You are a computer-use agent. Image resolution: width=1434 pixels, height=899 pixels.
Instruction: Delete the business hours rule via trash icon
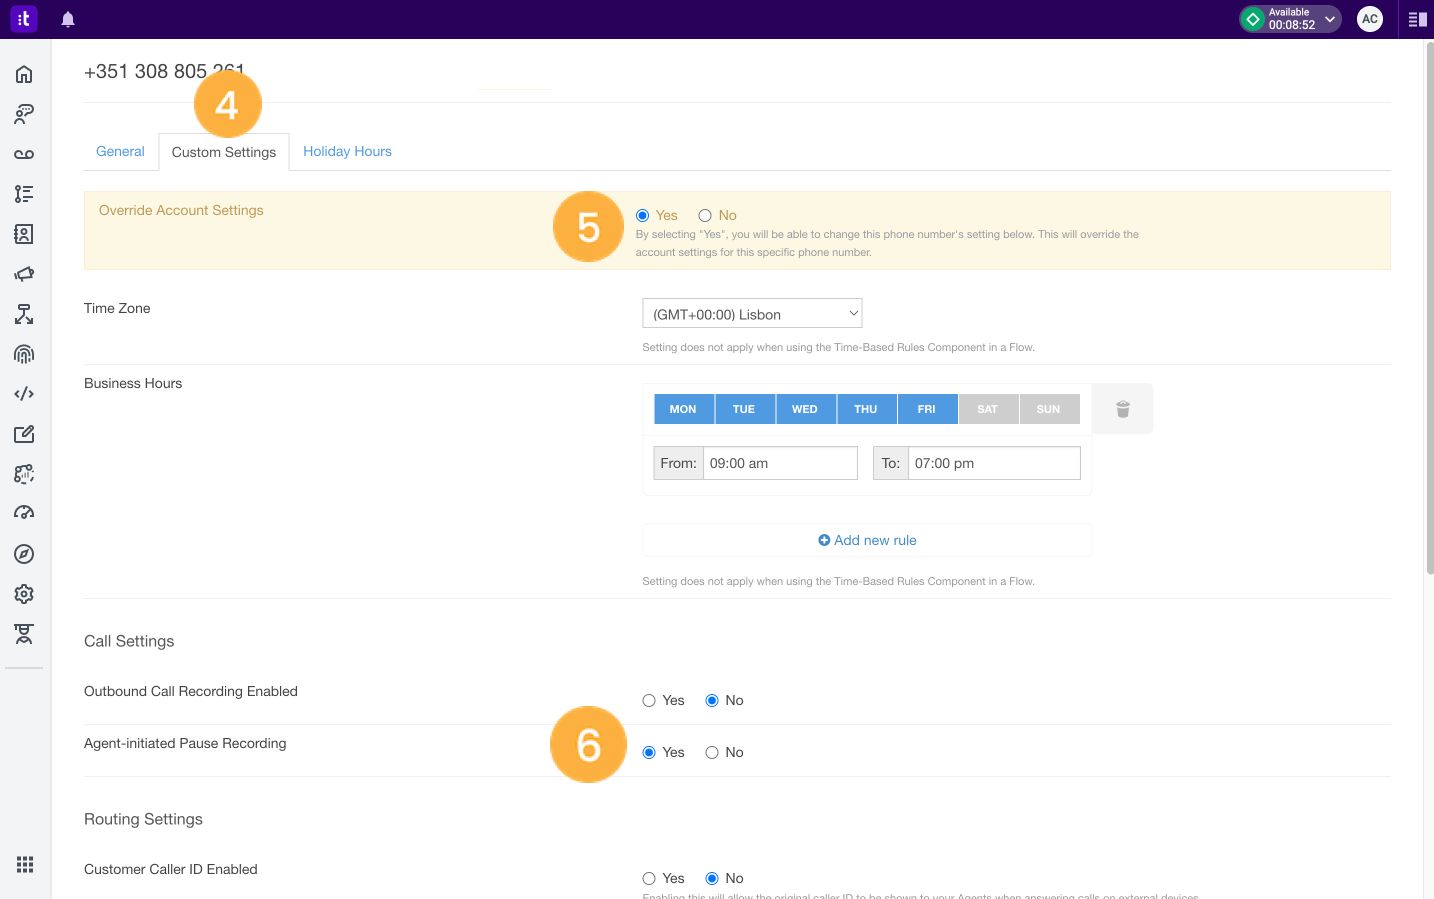1122,409
